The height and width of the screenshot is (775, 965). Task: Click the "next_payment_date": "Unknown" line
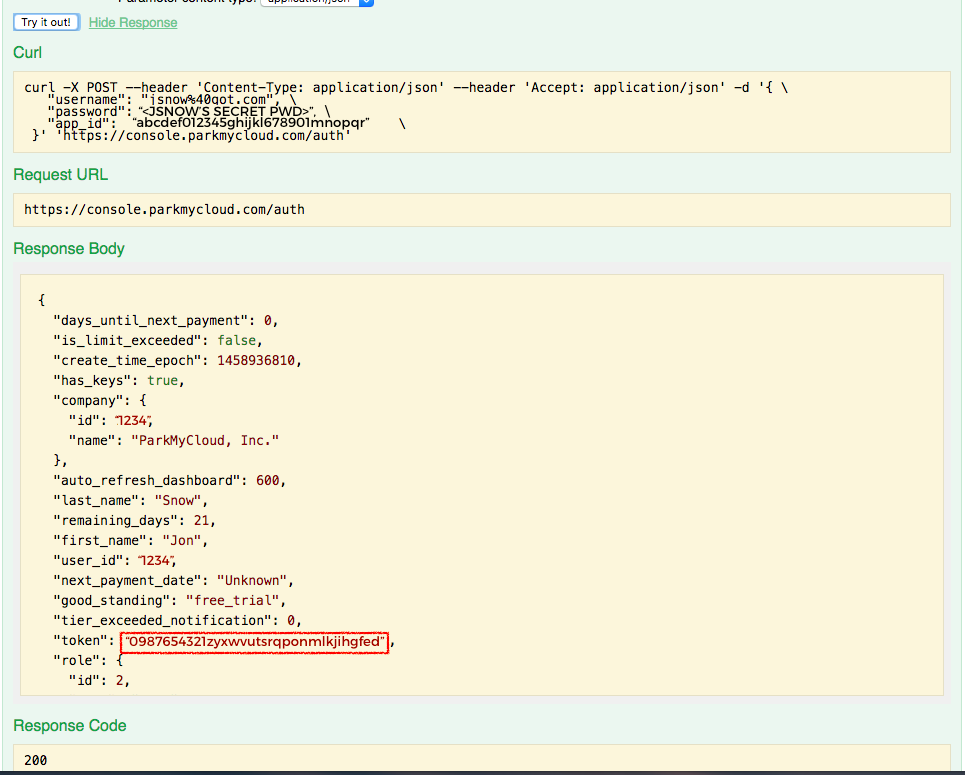tap(174, 580)
